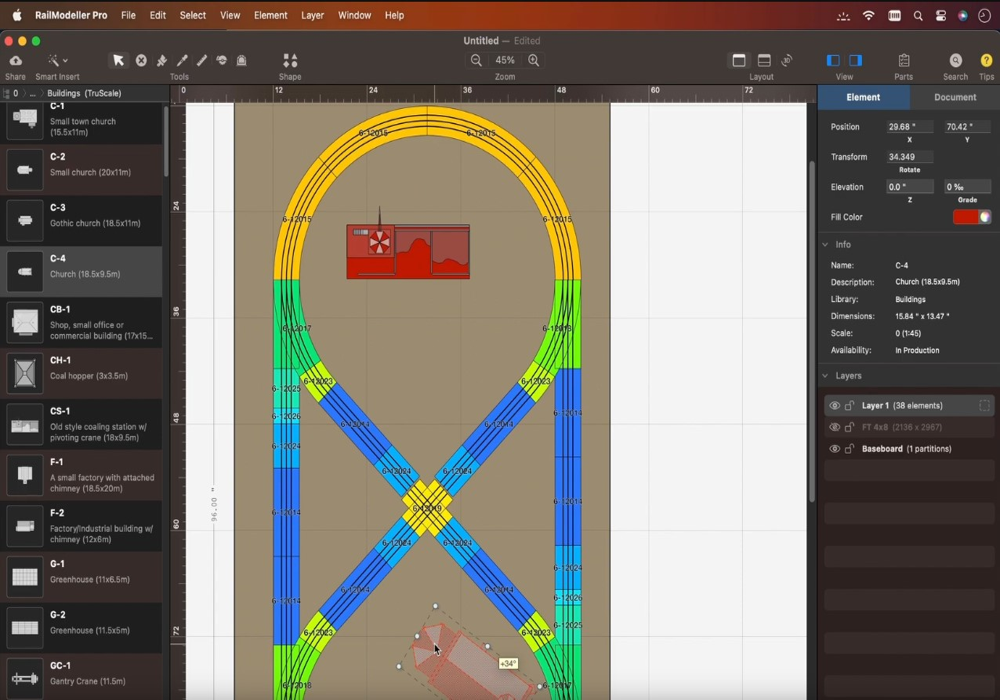Viewport: 1000px width, 700px height.
Task: Click the Share cloud upload icon
Action: pyautogui.click(x=15, y=61)
